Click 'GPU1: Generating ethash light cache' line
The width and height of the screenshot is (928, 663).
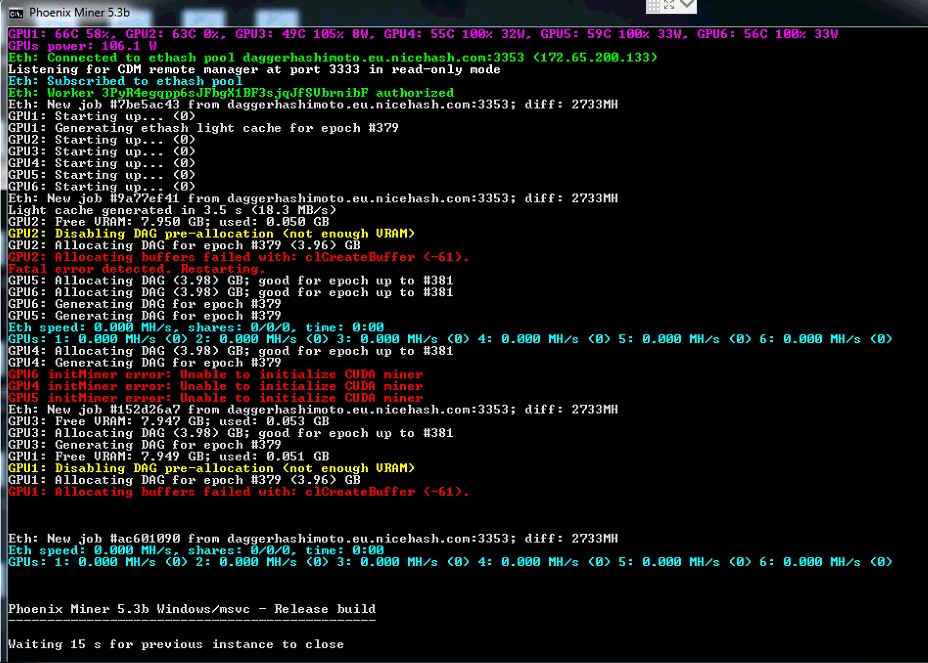click(x=203, y=128)
